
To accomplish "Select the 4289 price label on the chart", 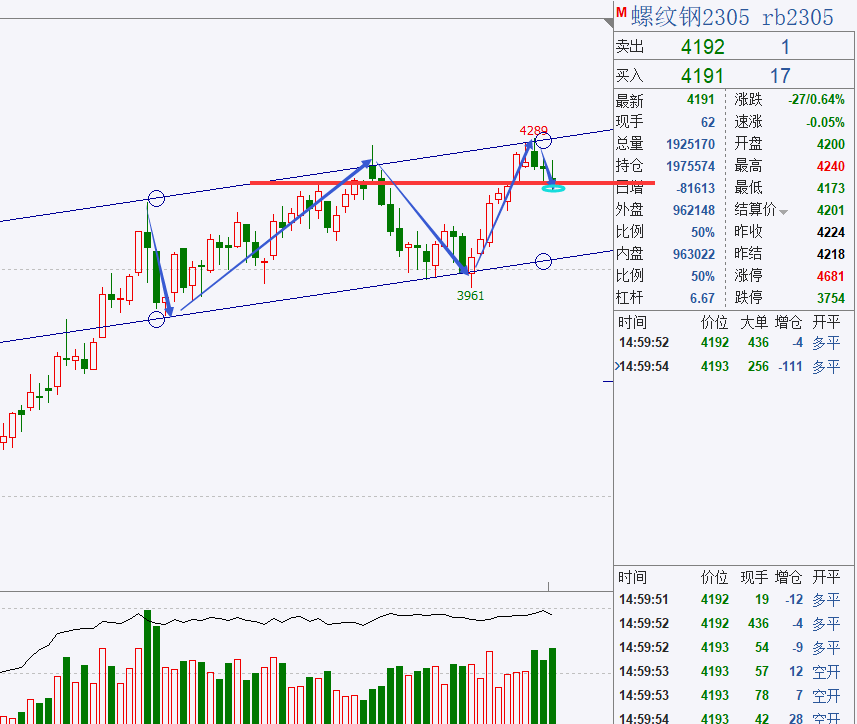I will [x=534, y=130].
